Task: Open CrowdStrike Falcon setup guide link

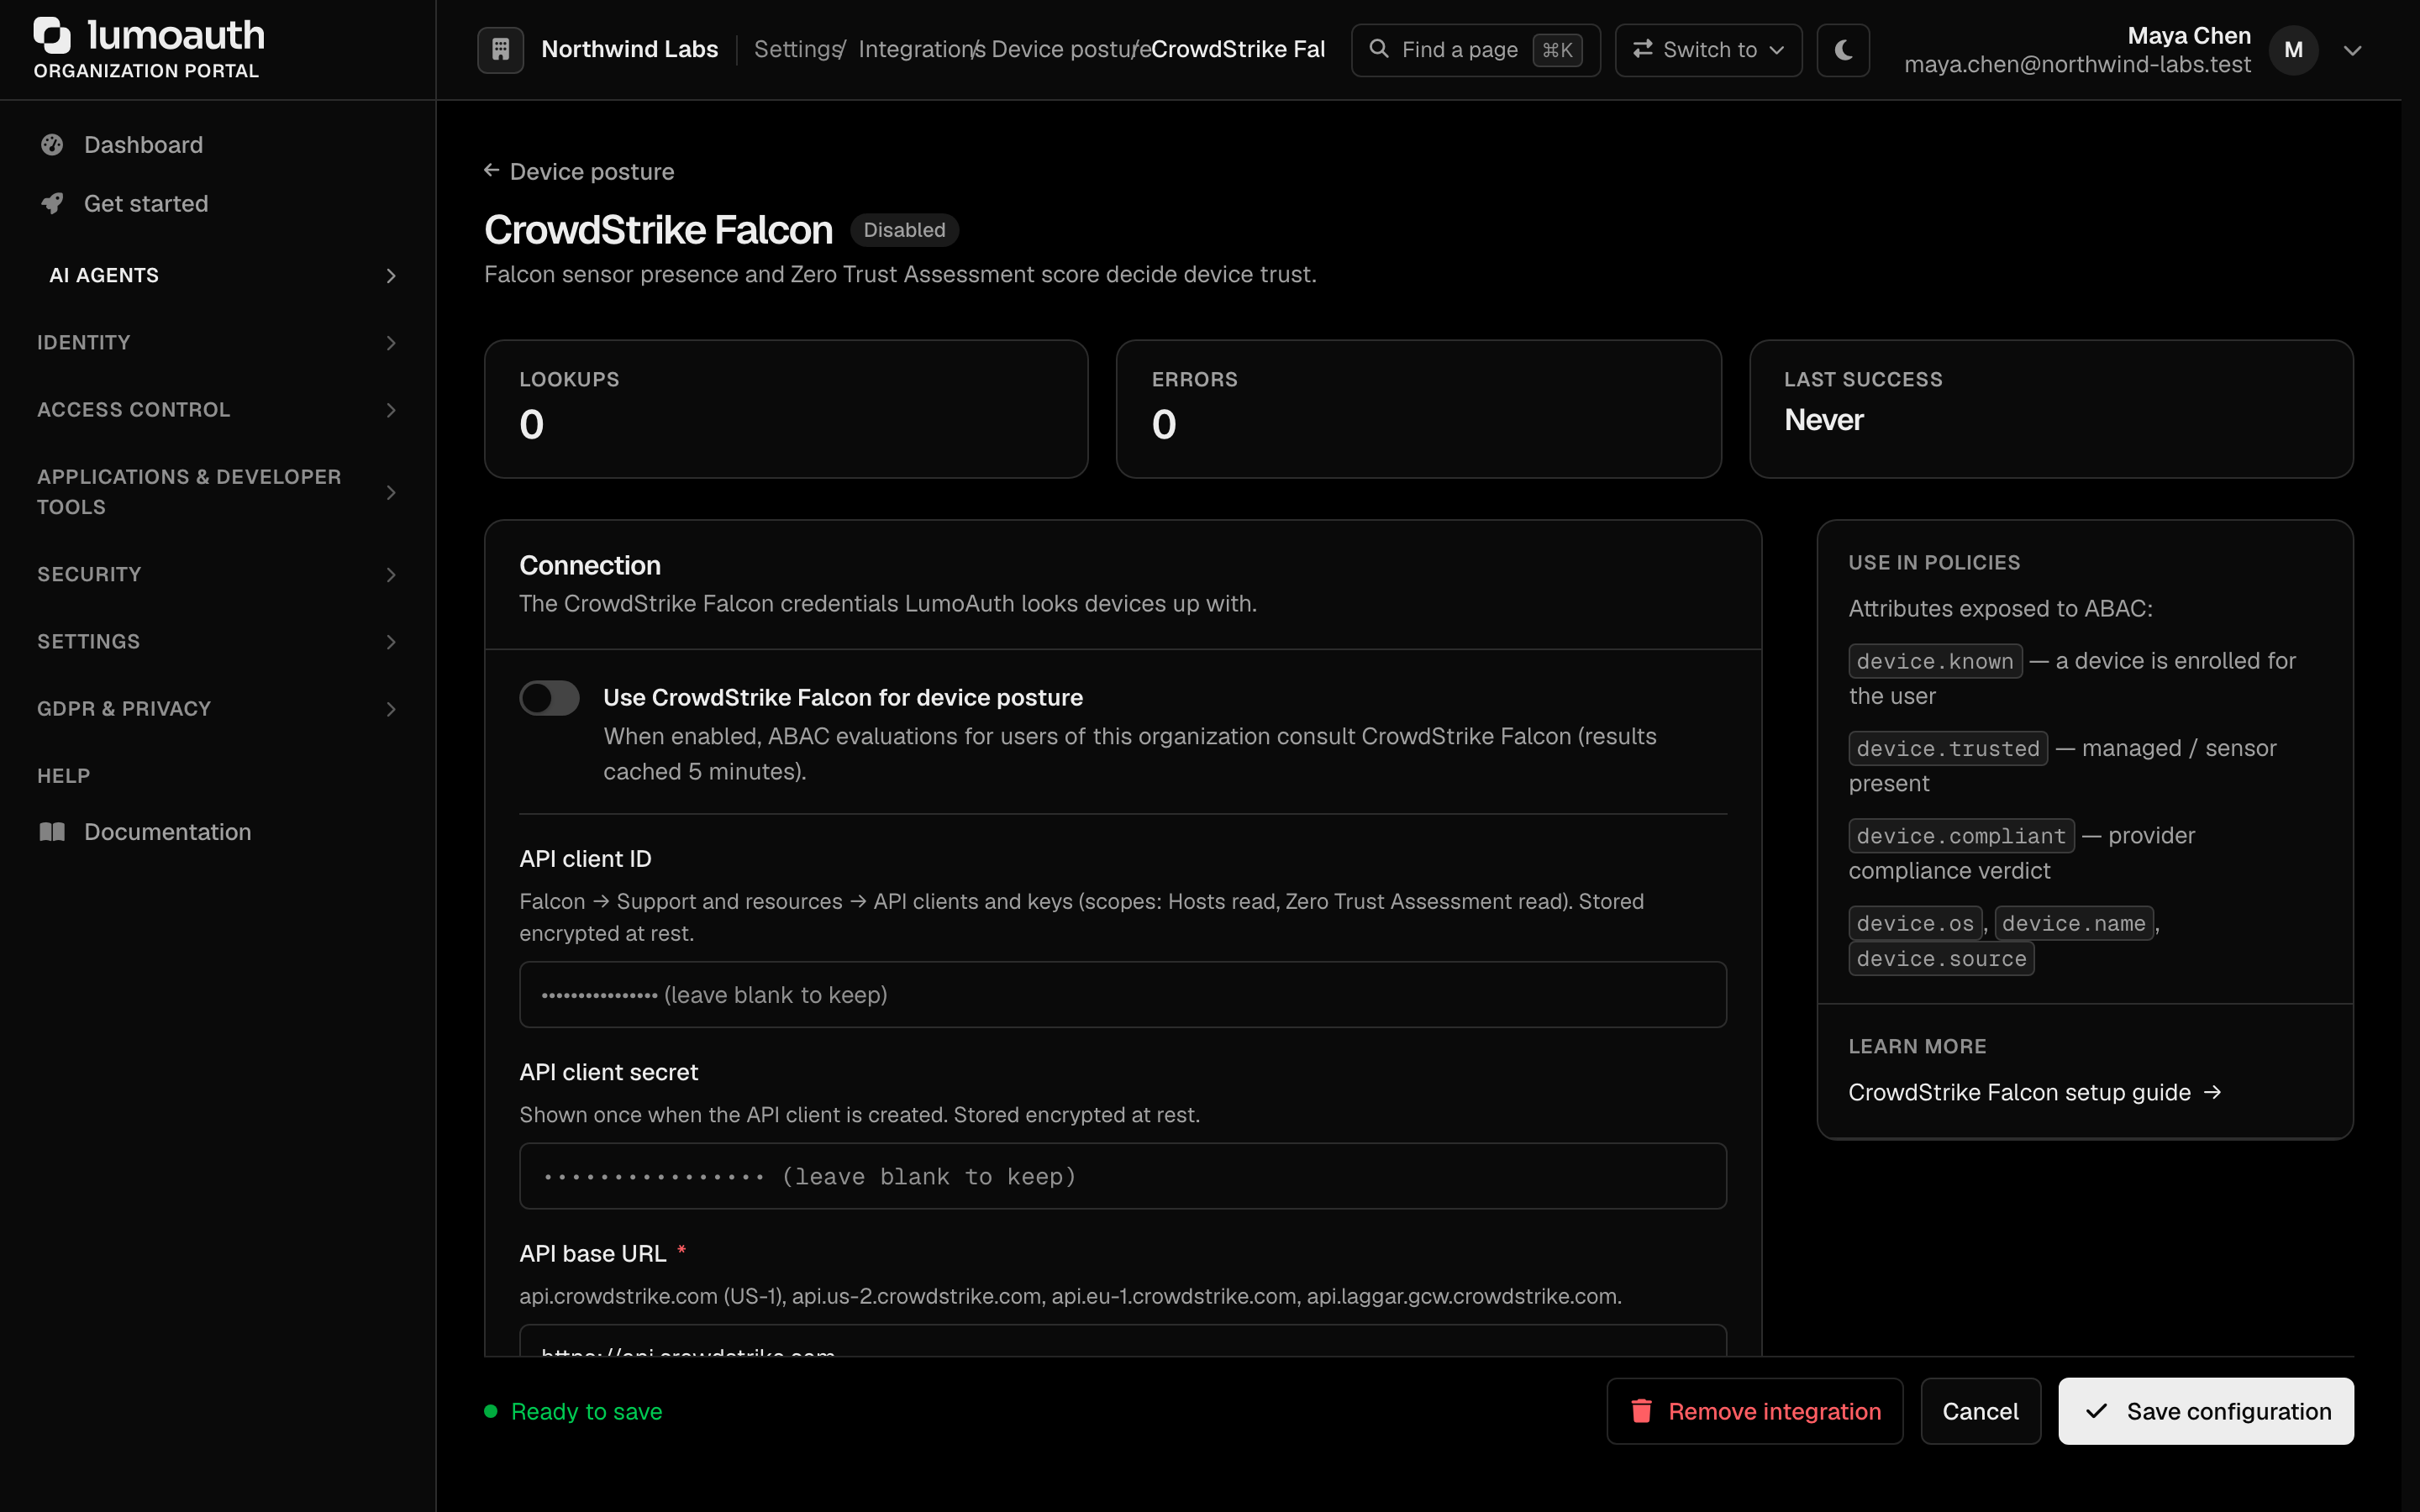Action: [x=2034, y=1092]
